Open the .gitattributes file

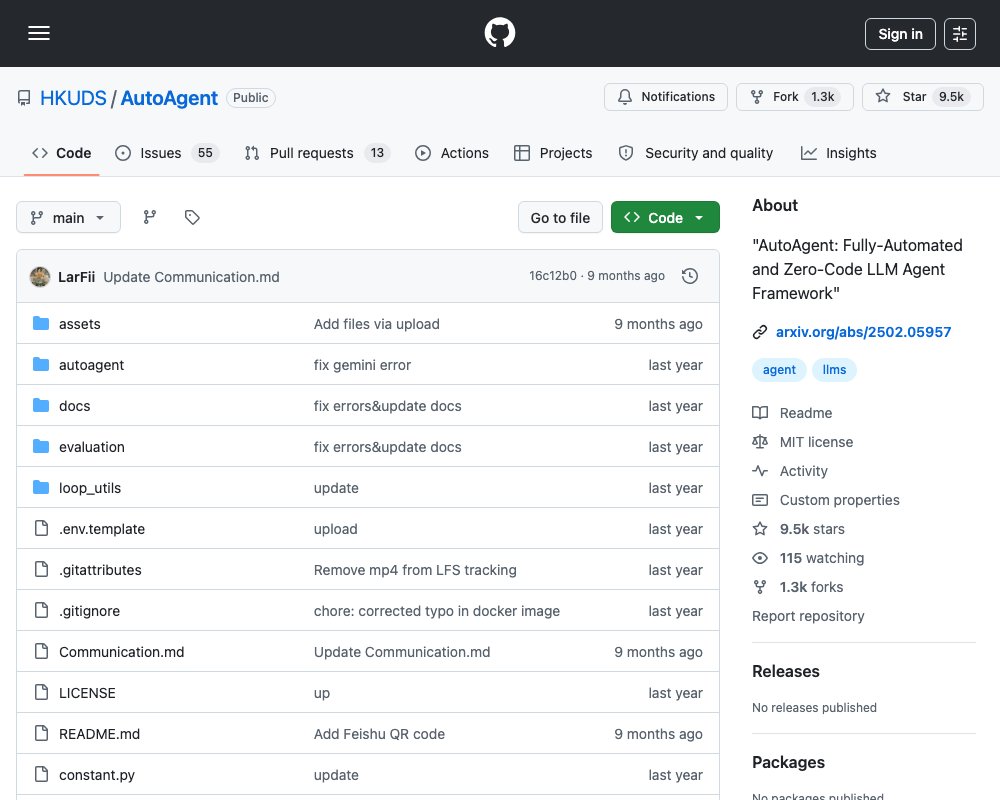(x=100, y=570)
